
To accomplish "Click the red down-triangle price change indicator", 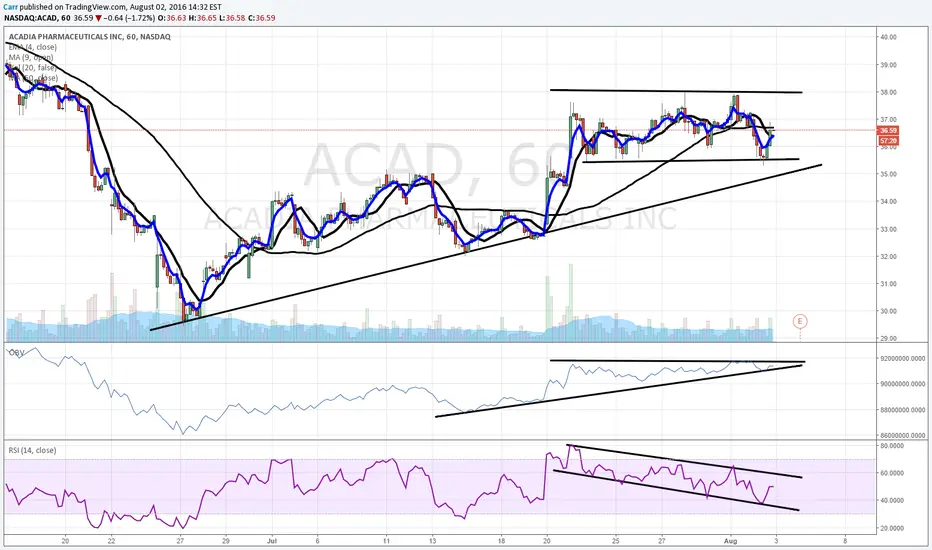I will (99, 18).
